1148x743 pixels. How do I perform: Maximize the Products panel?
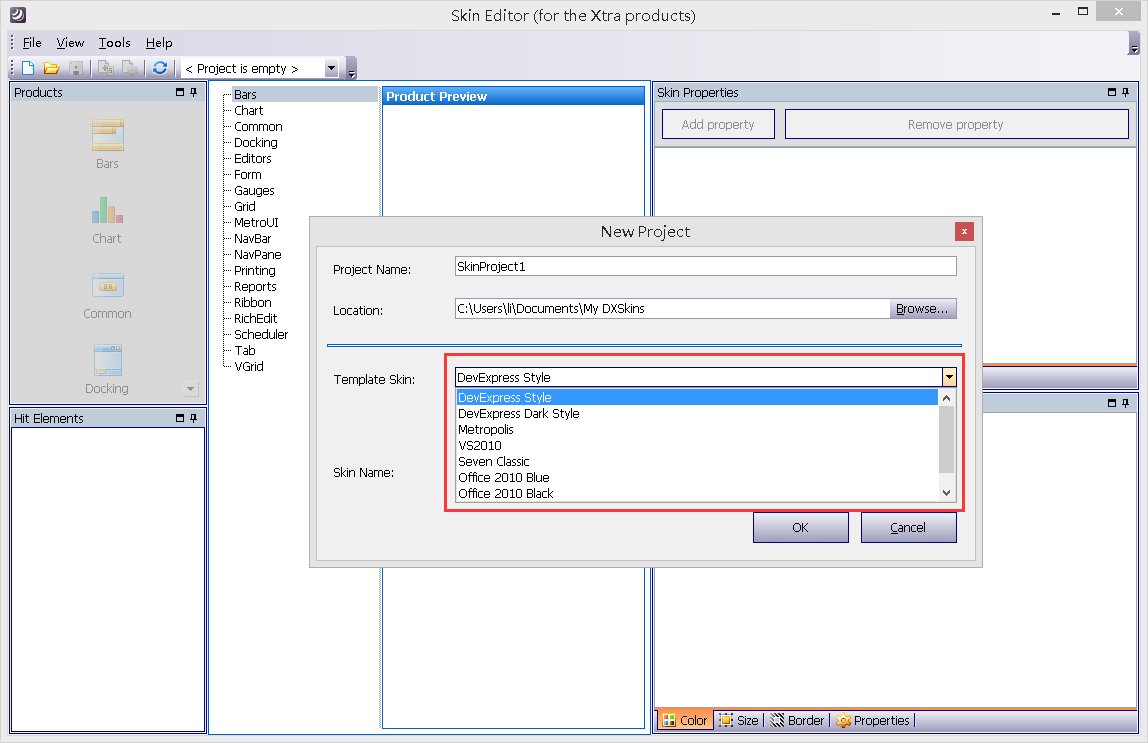(180, 92)
